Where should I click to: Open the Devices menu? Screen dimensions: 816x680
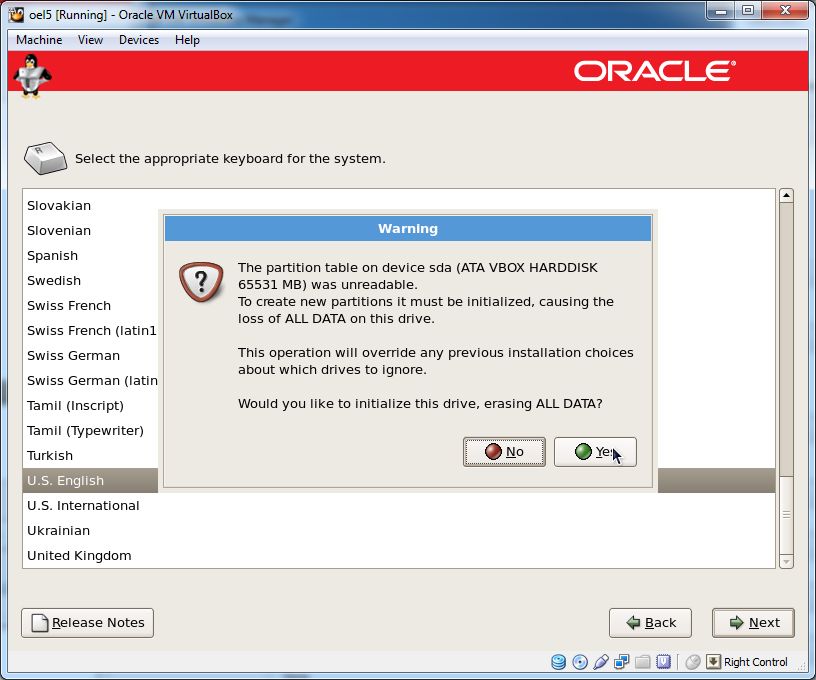click(139, 40)
